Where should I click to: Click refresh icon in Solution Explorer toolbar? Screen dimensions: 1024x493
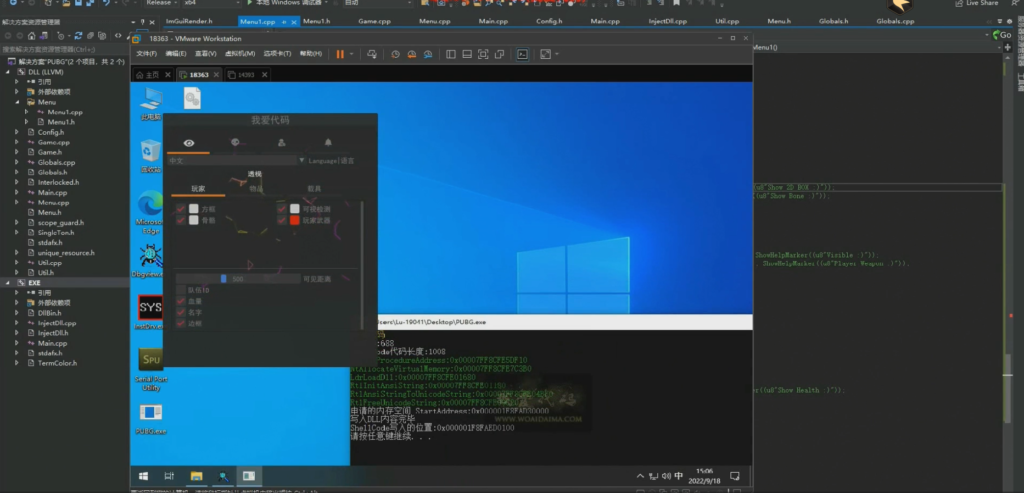coord(78,36)
